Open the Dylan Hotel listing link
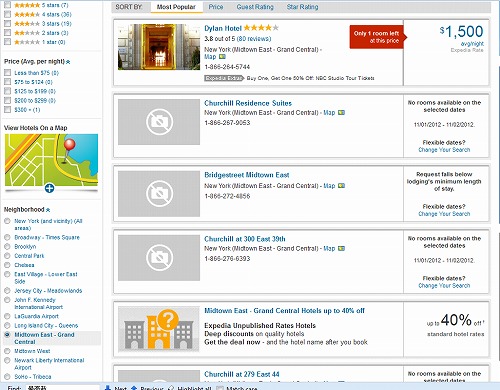The width and height of the screenshot is (500, 390). (x=223, y=28)
